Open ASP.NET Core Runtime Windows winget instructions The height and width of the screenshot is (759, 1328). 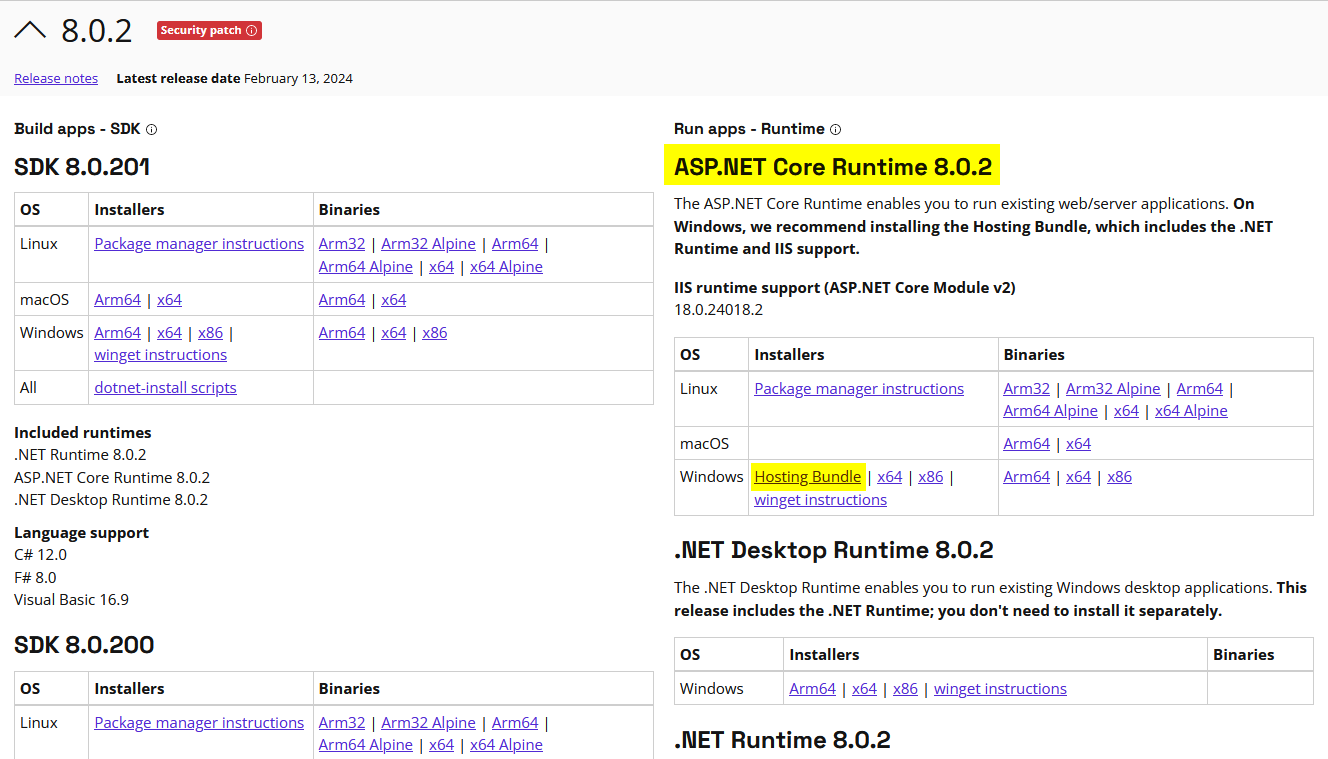coord(821,500)
